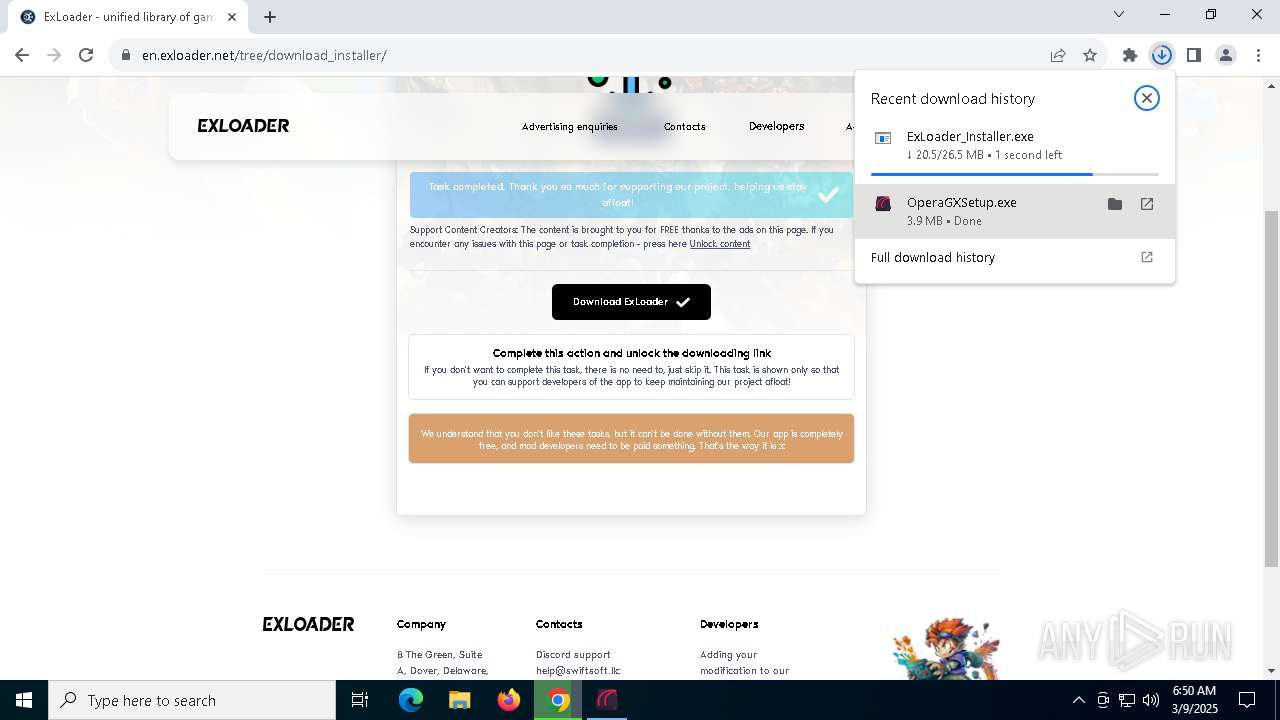Click the Unlock content link
1280x720 pixels.
point(719,244)
